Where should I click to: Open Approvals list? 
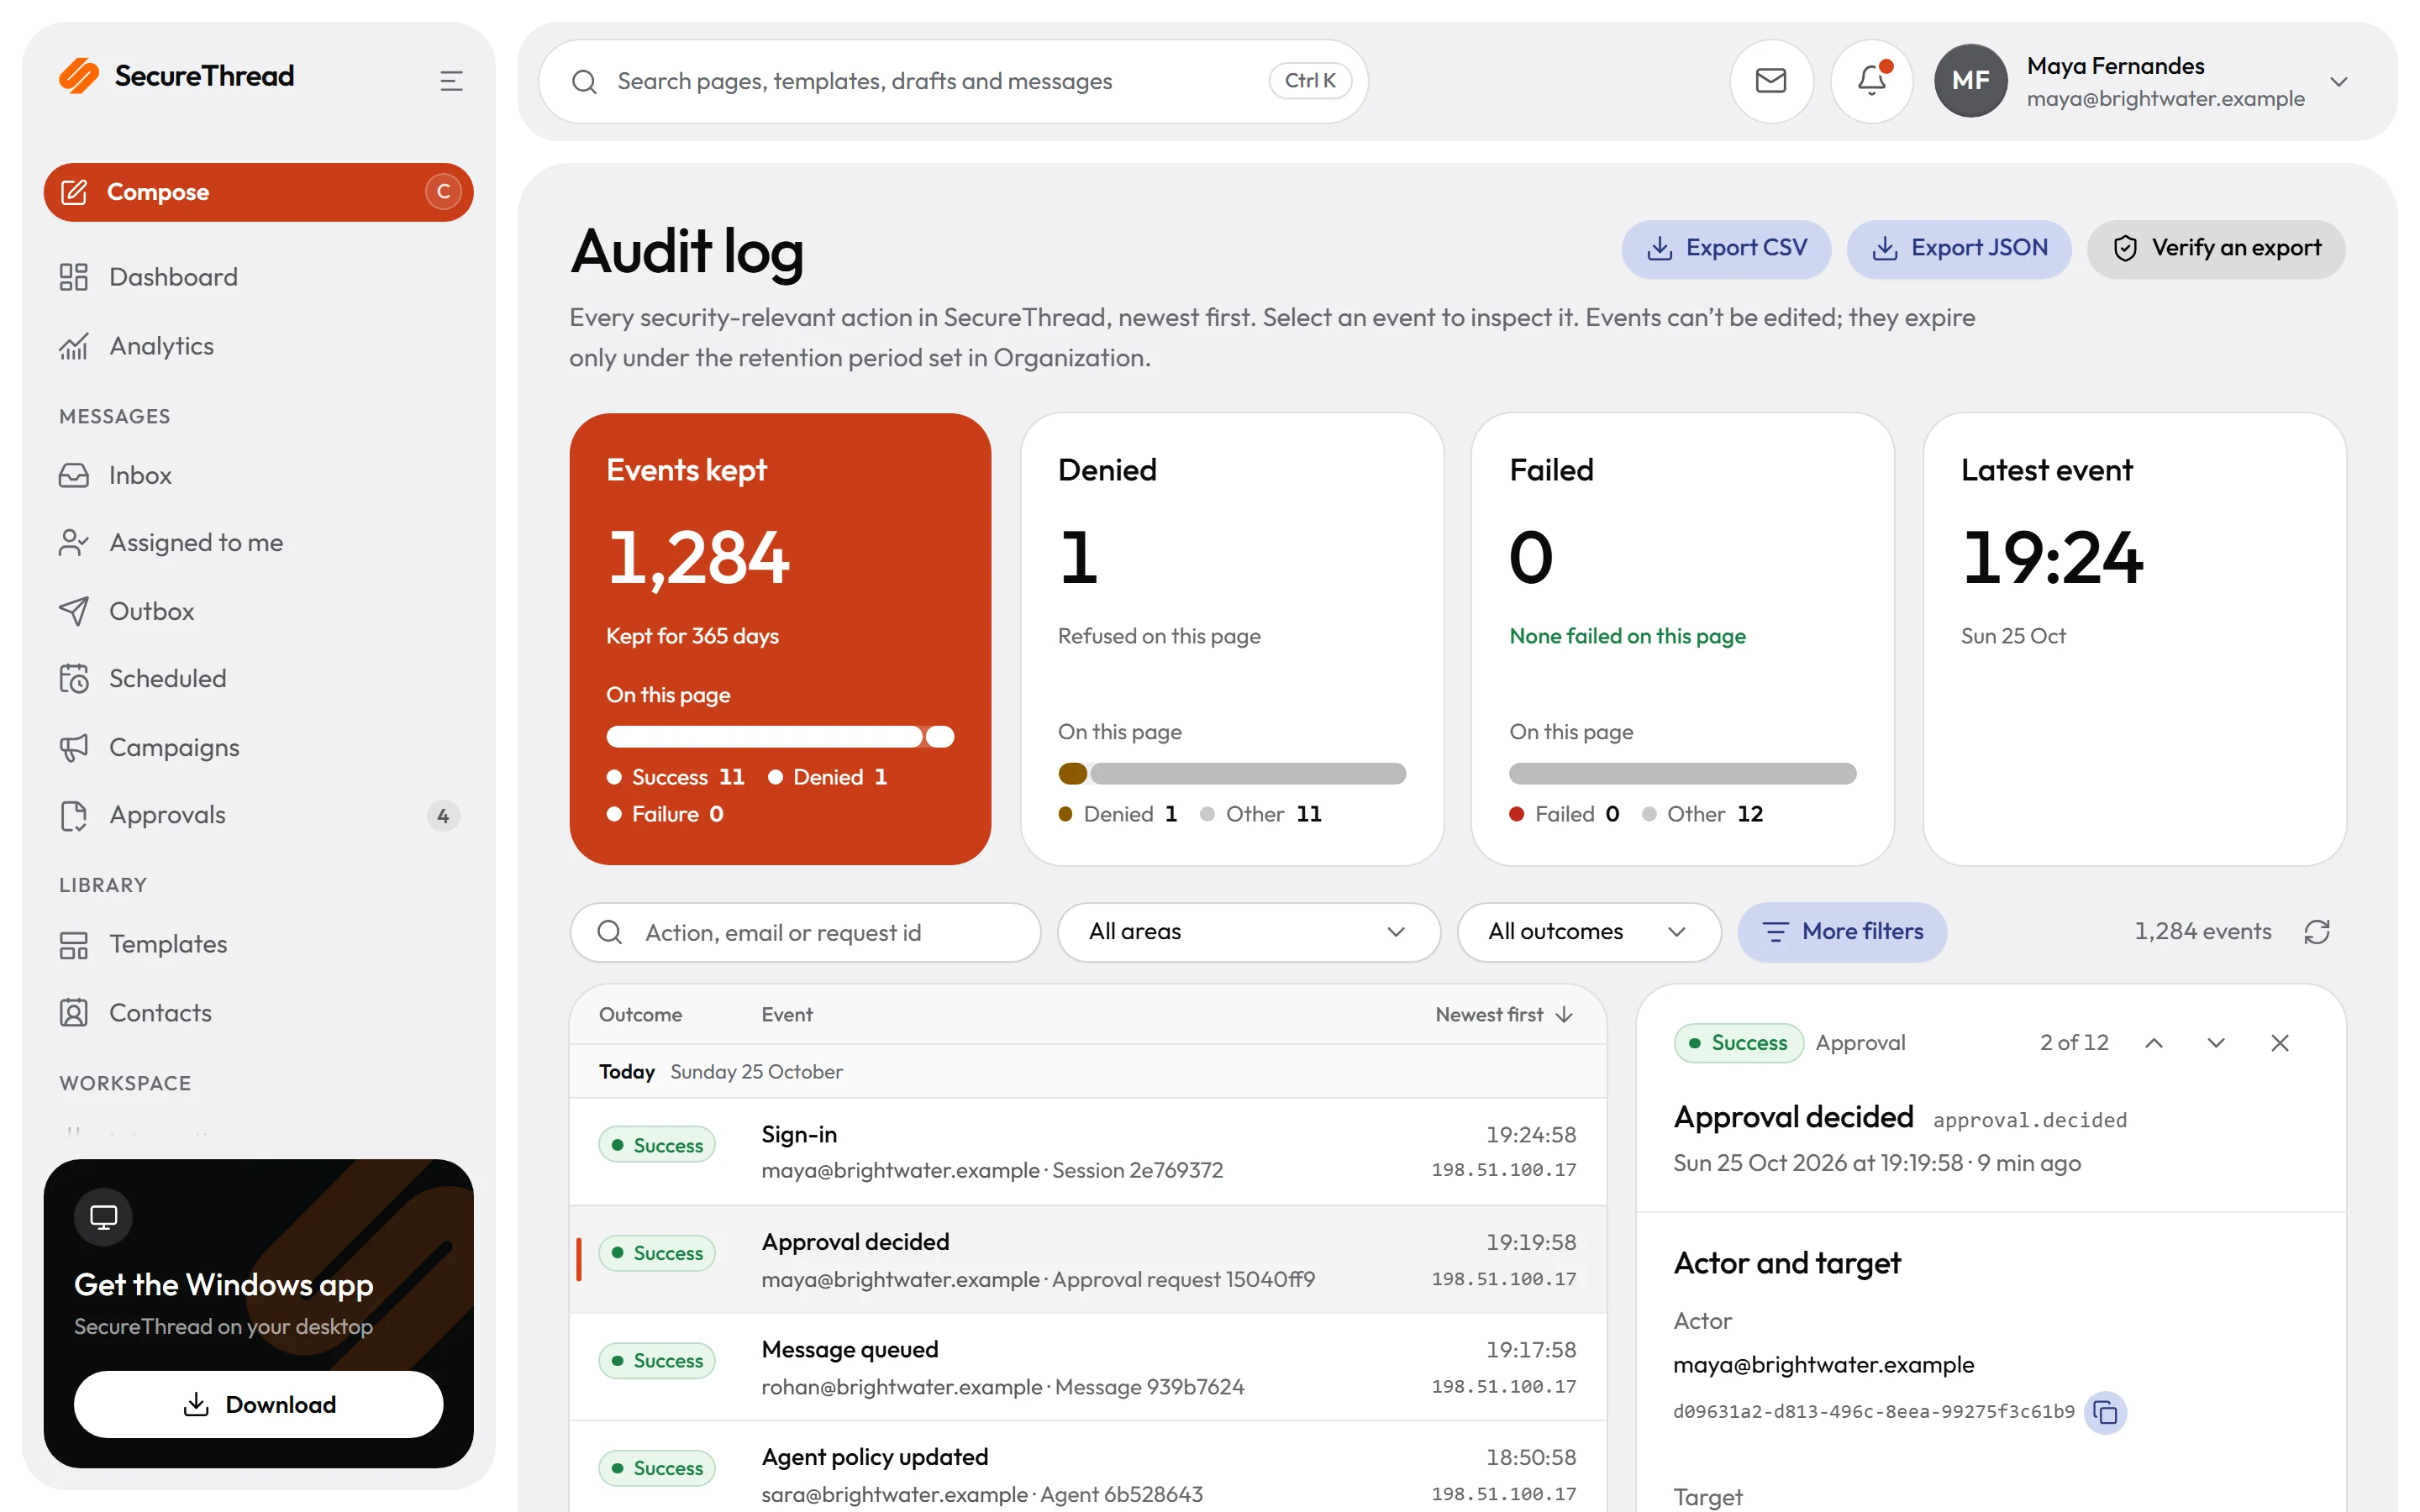tap(258, 815)
